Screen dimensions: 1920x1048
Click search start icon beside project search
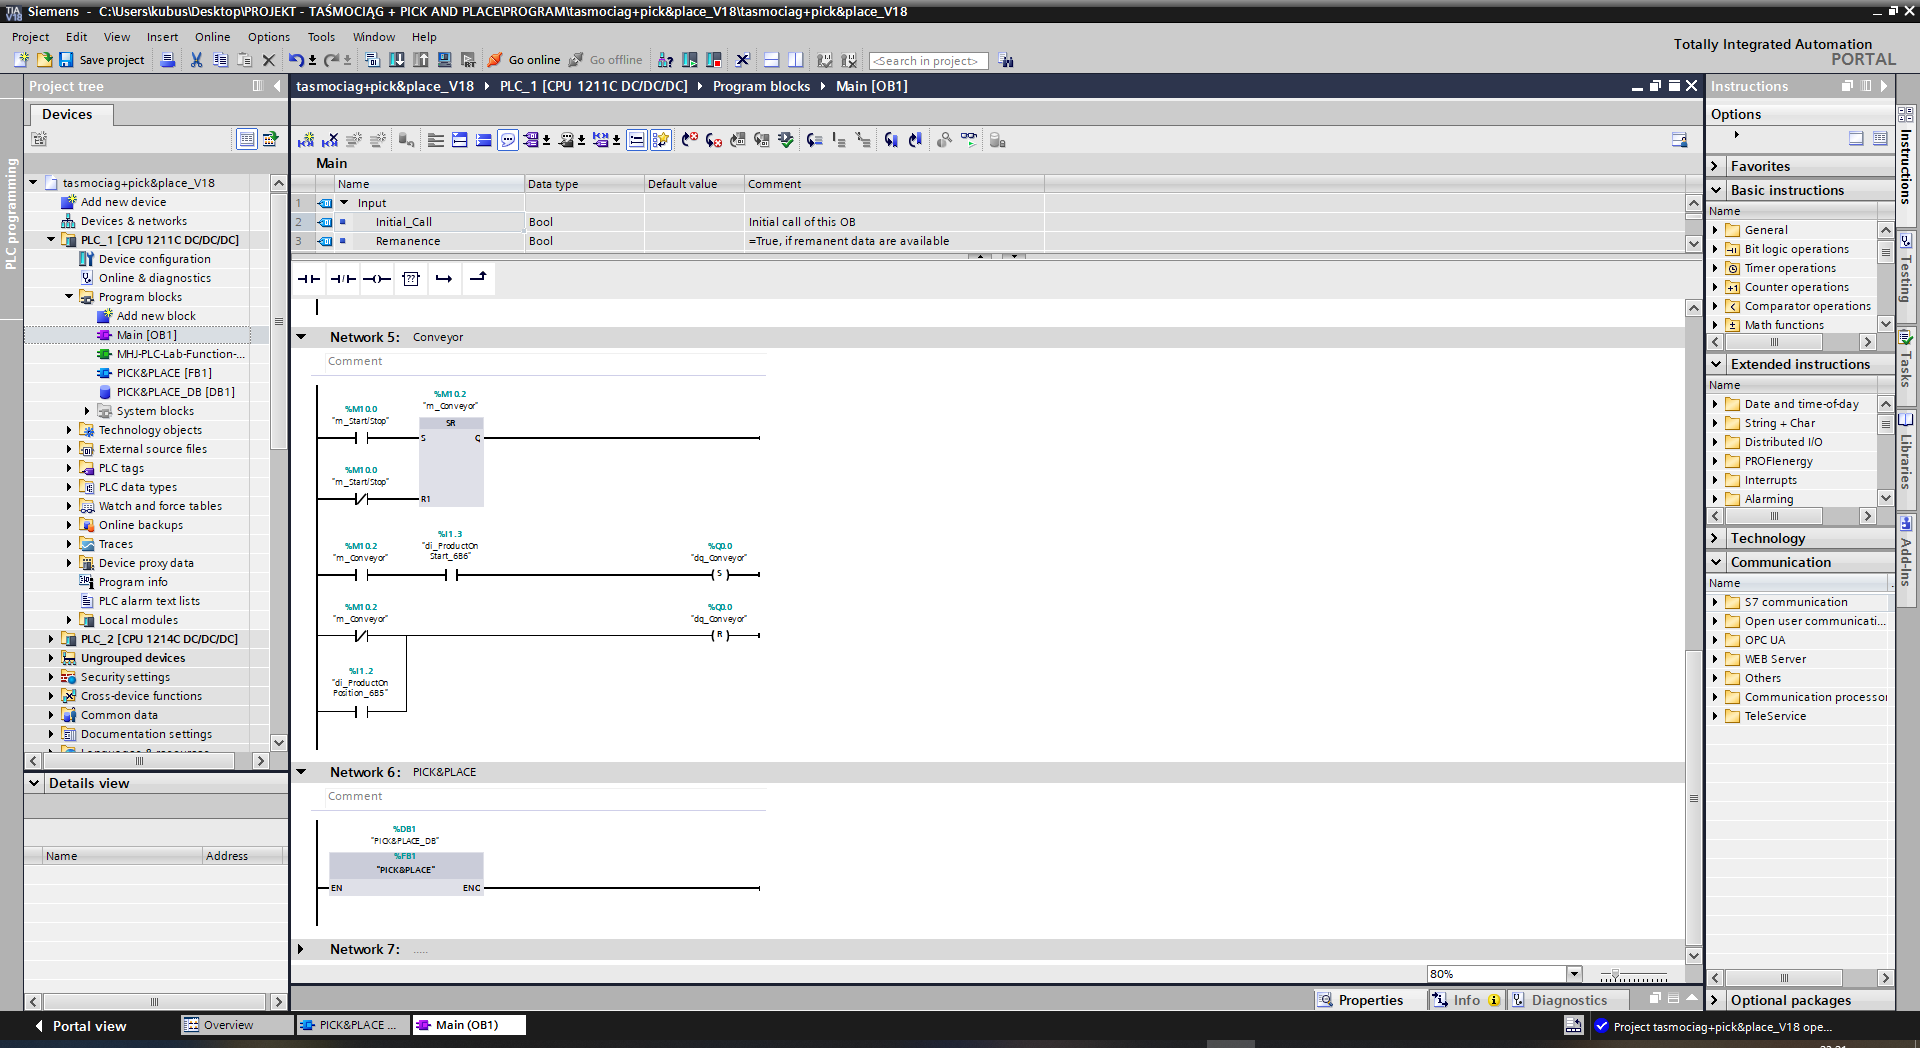tap(1006, 61)
